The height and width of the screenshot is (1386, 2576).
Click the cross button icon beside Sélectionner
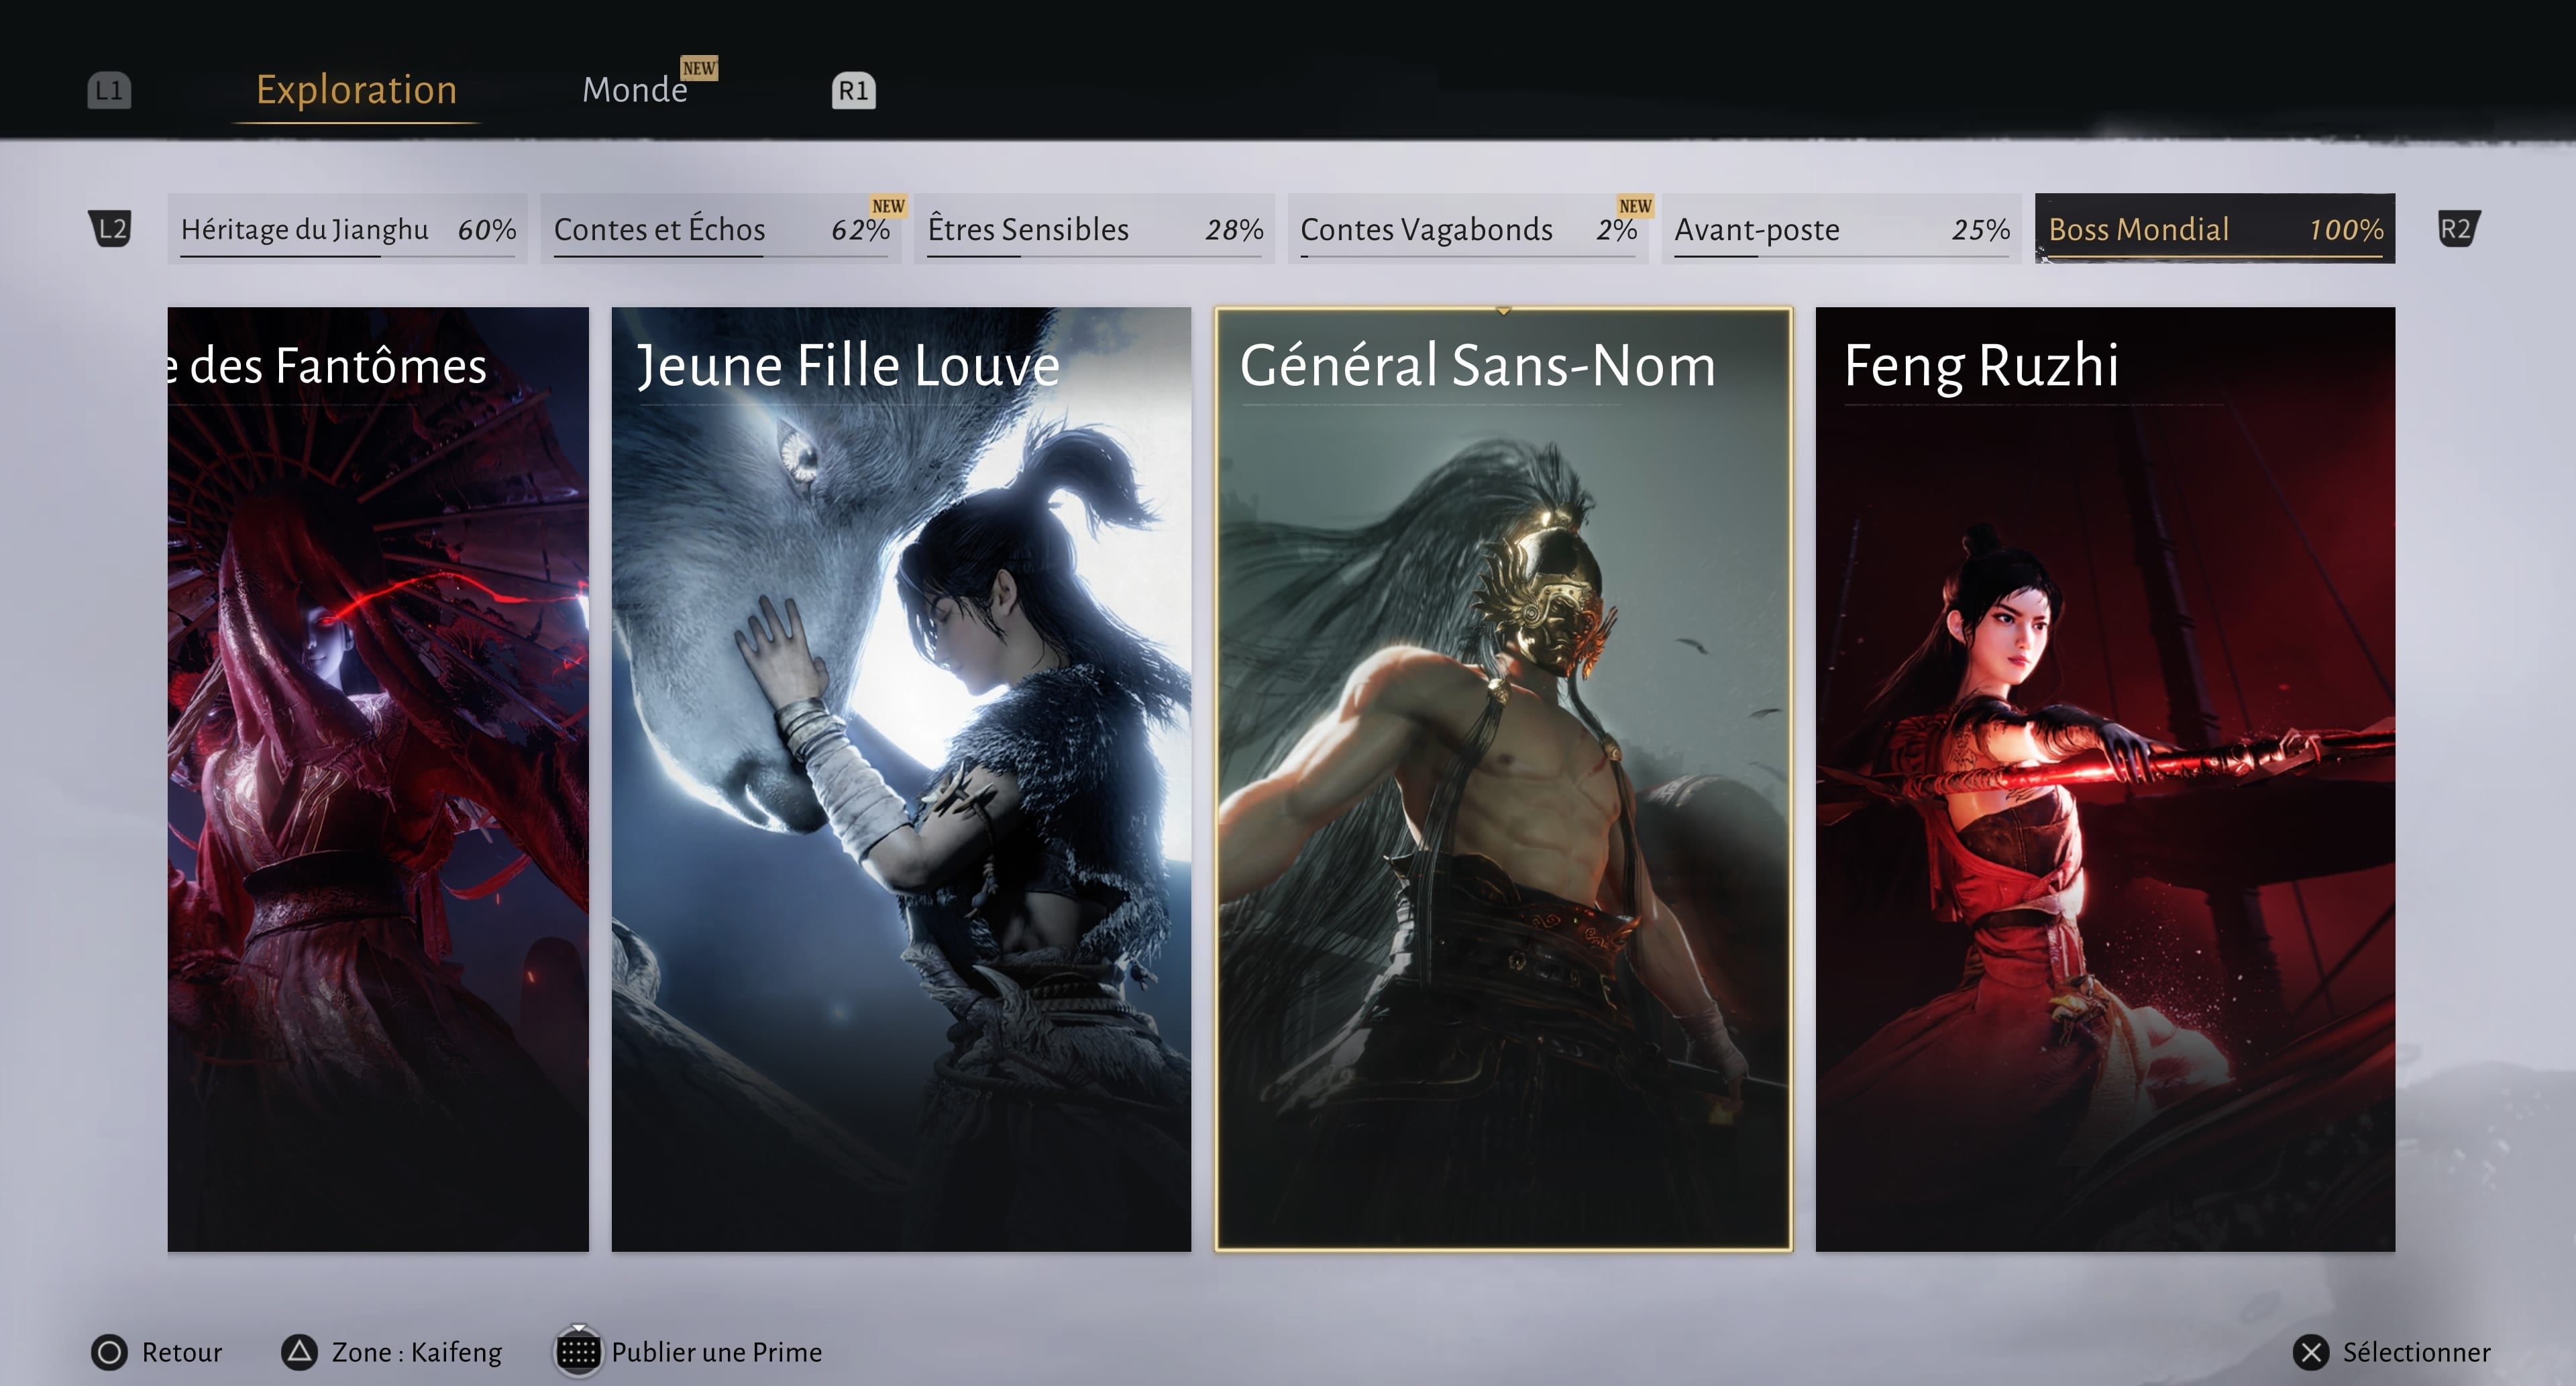click(2311, 1352)
